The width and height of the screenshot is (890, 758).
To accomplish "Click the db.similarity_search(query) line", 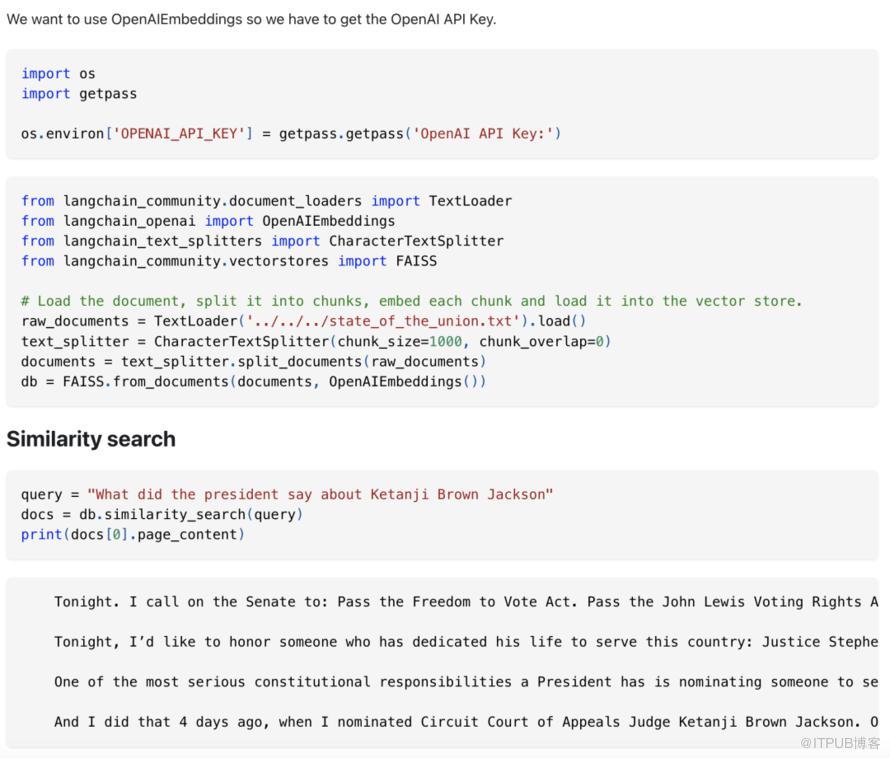I will (162, 514).
